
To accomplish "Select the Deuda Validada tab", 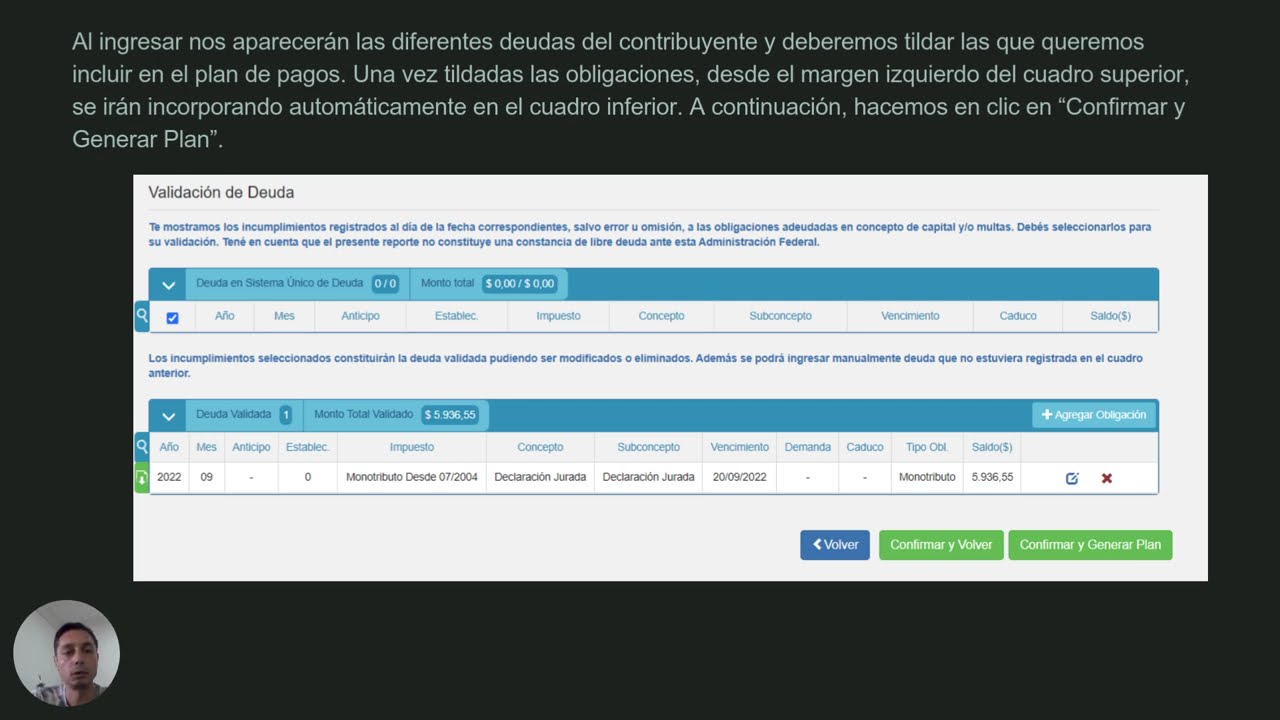I will tap(244, 414).
